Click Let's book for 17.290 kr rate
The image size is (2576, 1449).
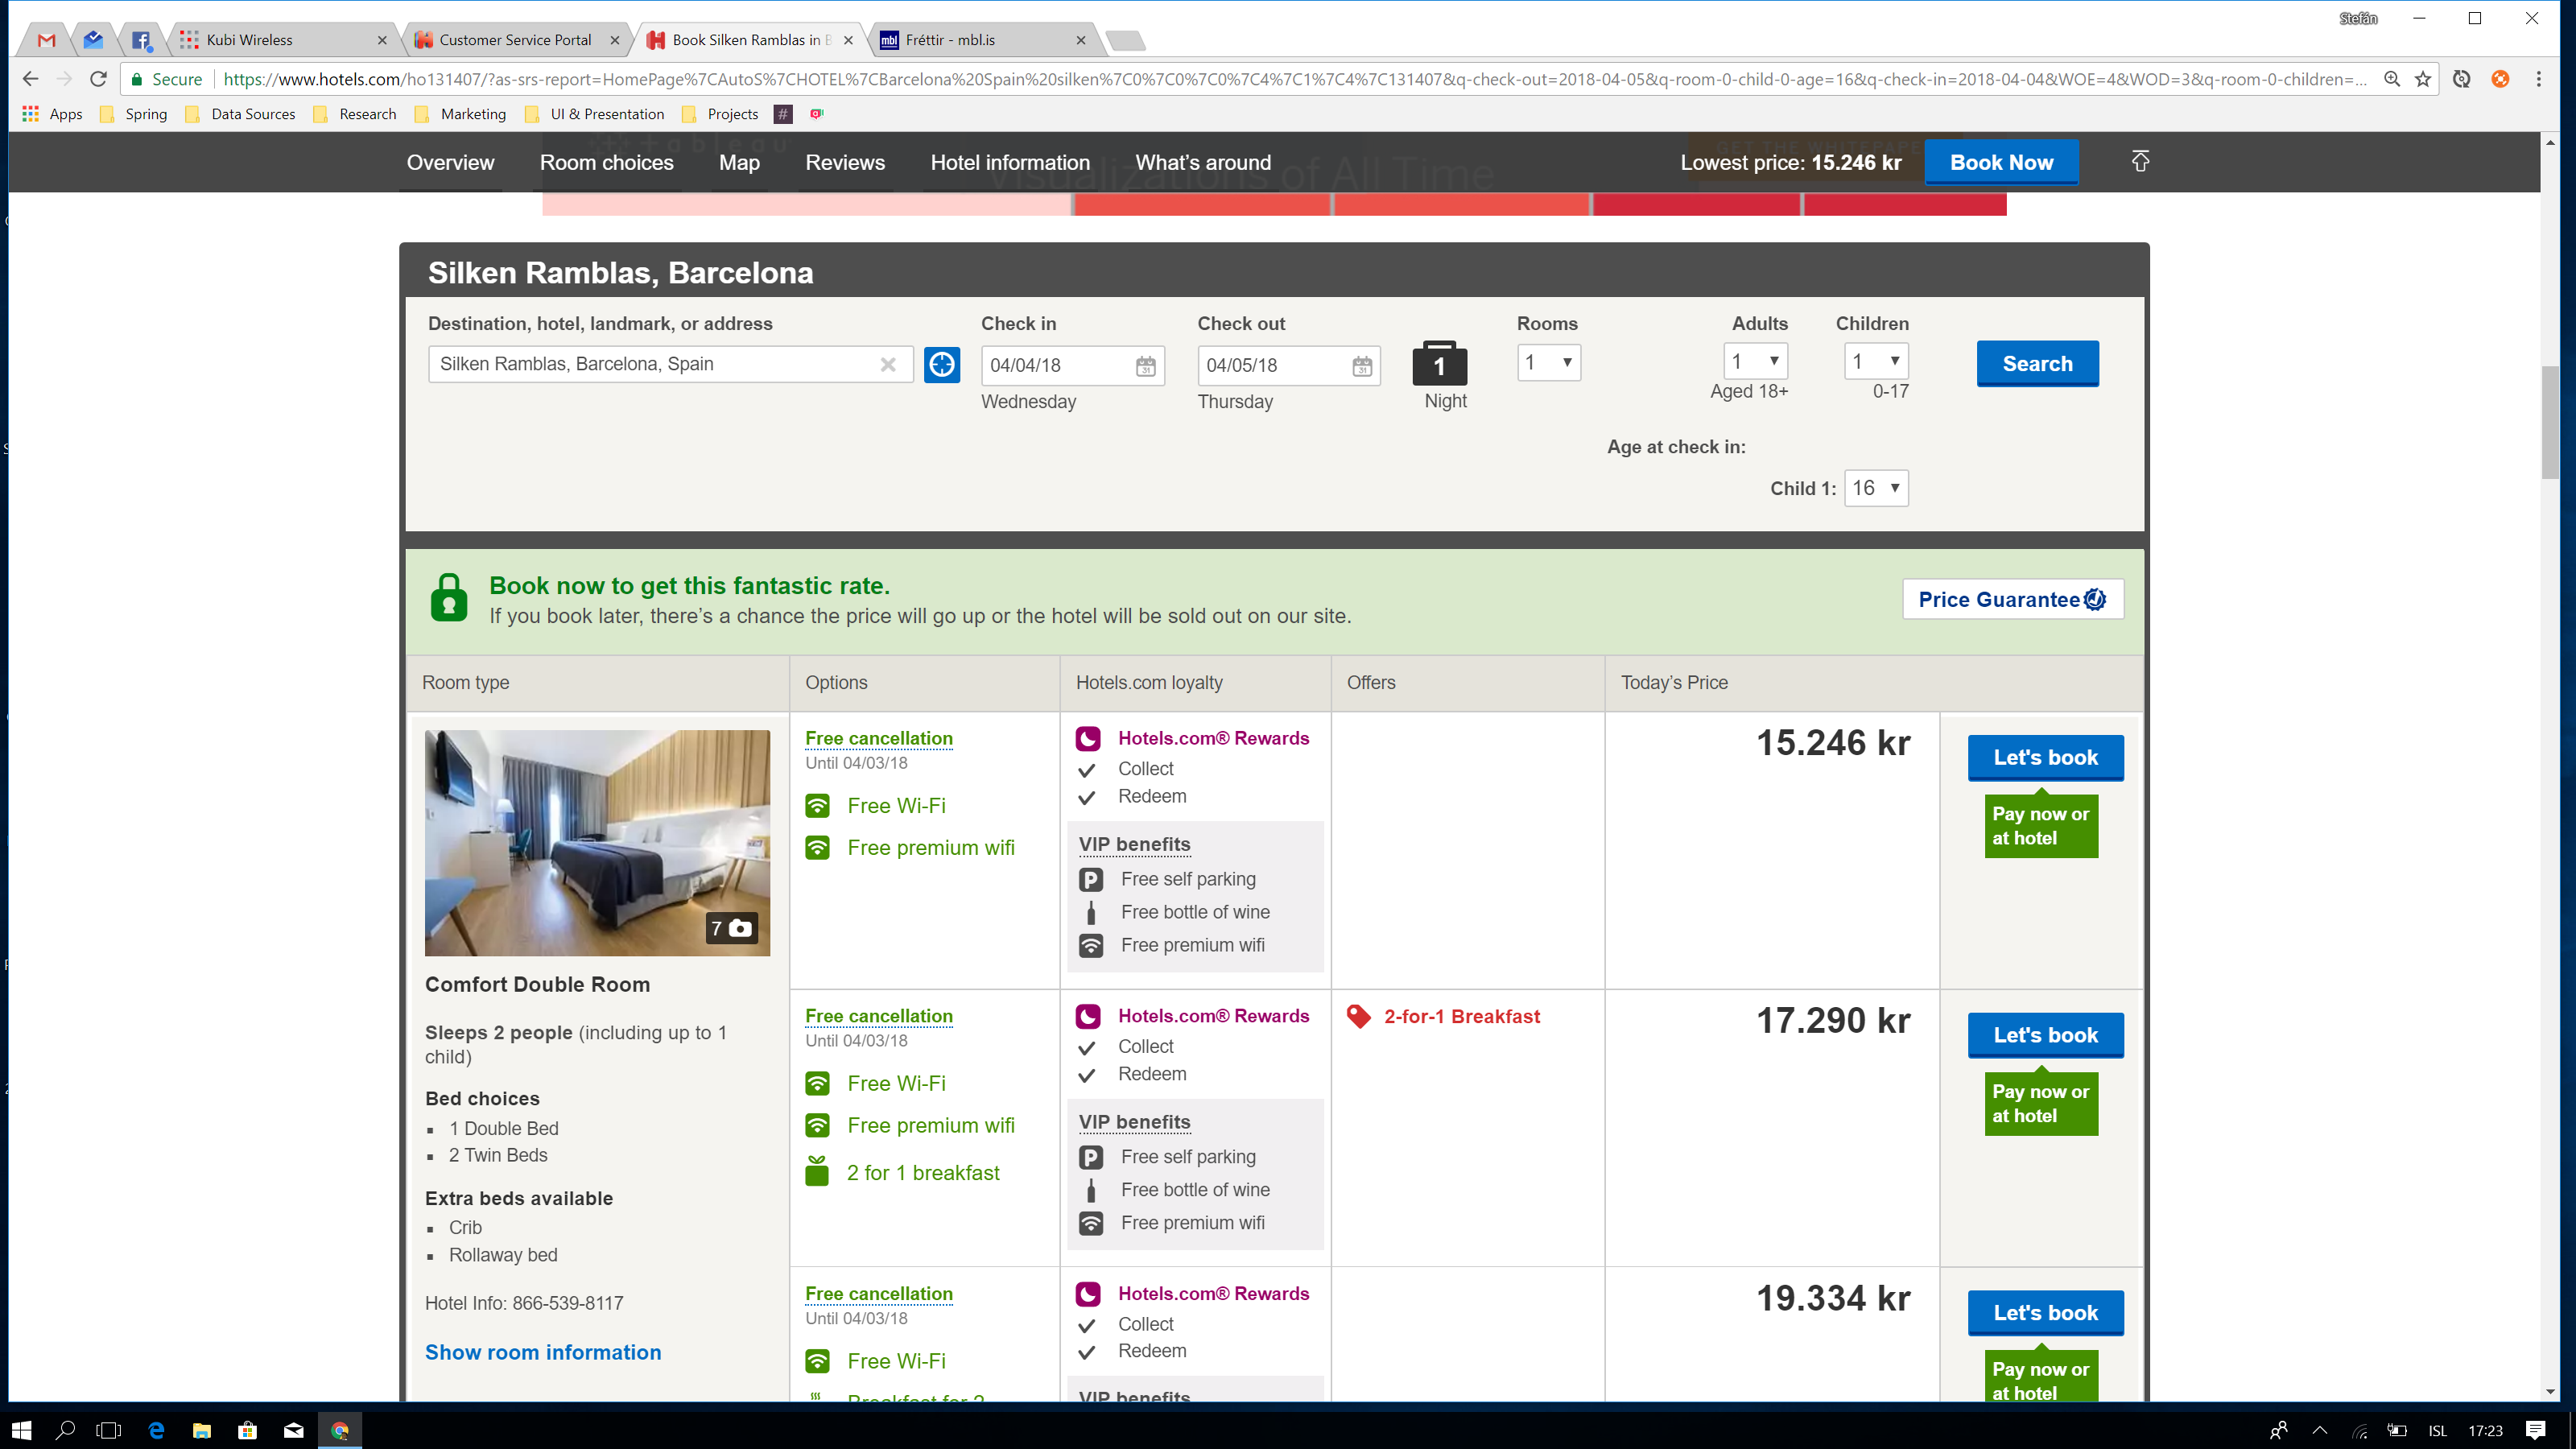point(2045,1035)
